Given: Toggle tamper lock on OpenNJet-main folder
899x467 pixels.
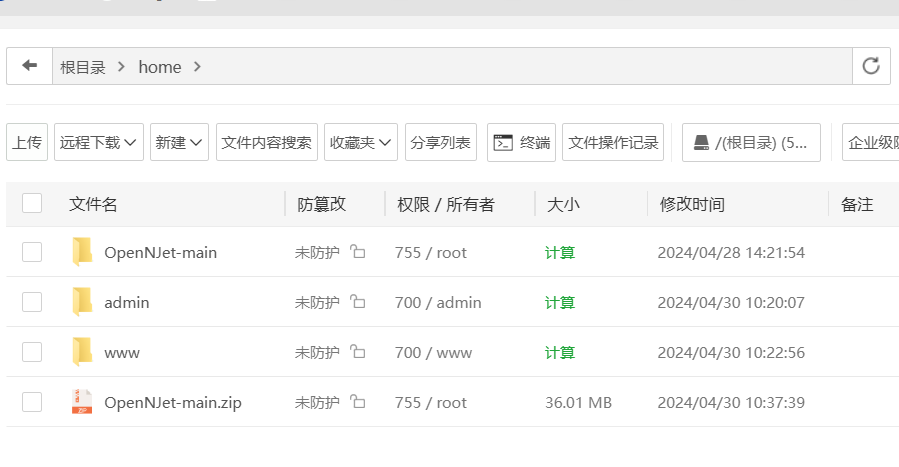Looking at the screenshot, I should coord(358,251).
